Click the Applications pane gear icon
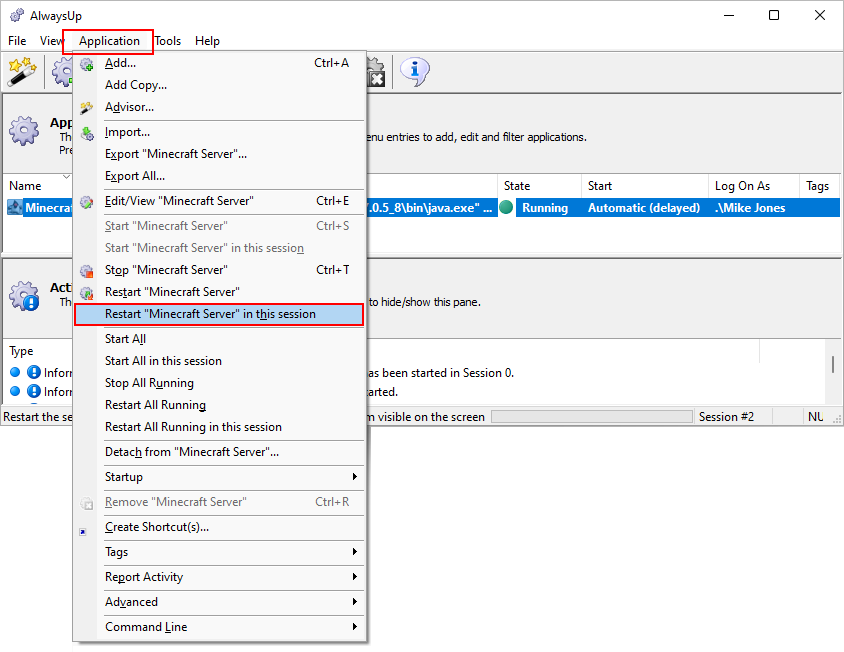 tap(24, 130)
